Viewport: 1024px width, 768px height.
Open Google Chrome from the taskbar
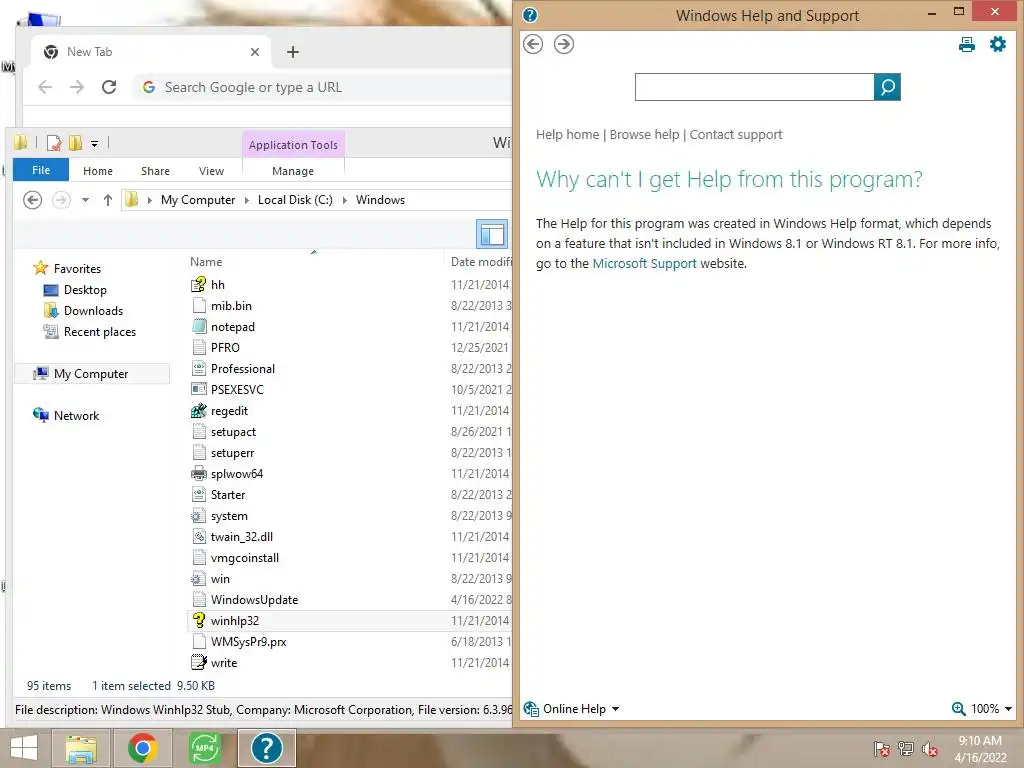pyautogui.click(x=142, y=748)
